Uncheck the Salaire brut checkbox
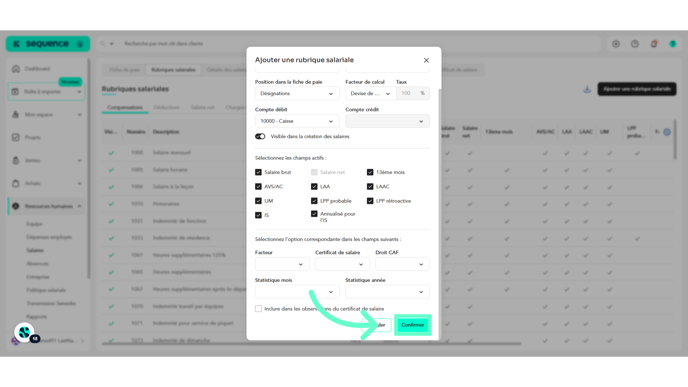 [x=258, y=172]
